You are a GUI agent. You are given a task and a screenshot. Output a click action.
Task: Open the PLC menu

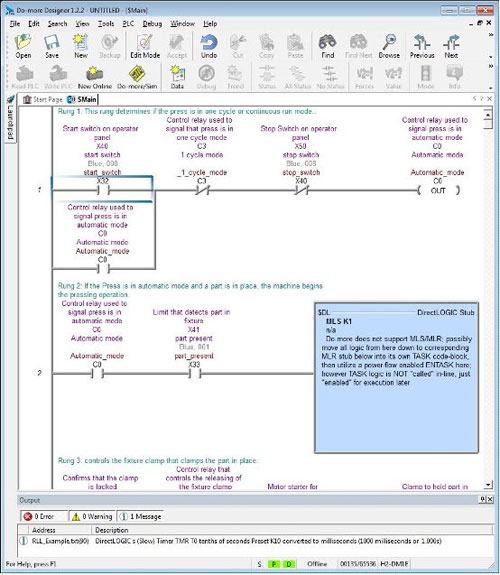[x=128, y=23]
